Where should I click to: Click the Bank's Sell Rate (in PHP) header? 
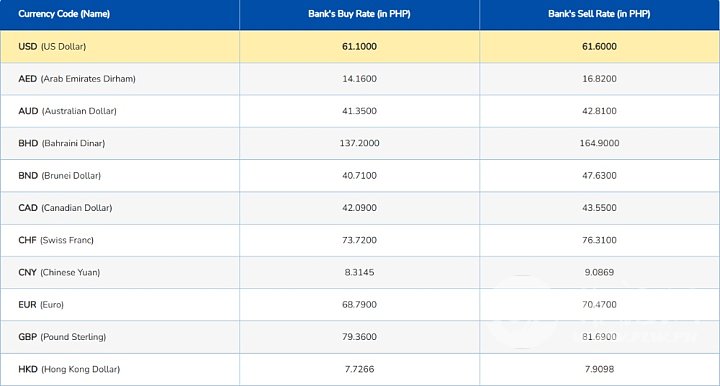(x=599, y=14)
